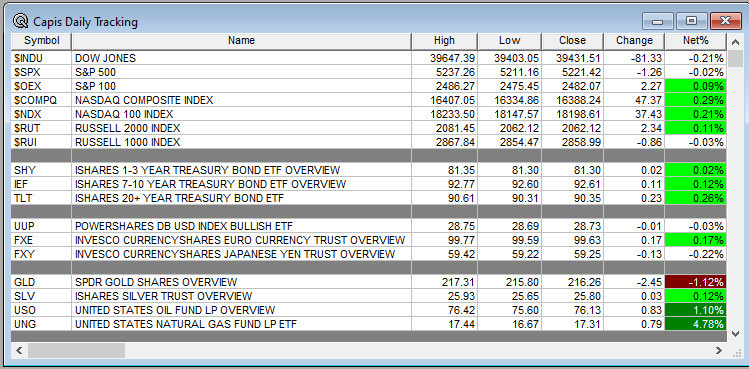This screenshot has height=369, width=749.
Task: Sort by the Name column header
Action: point(241,41)
